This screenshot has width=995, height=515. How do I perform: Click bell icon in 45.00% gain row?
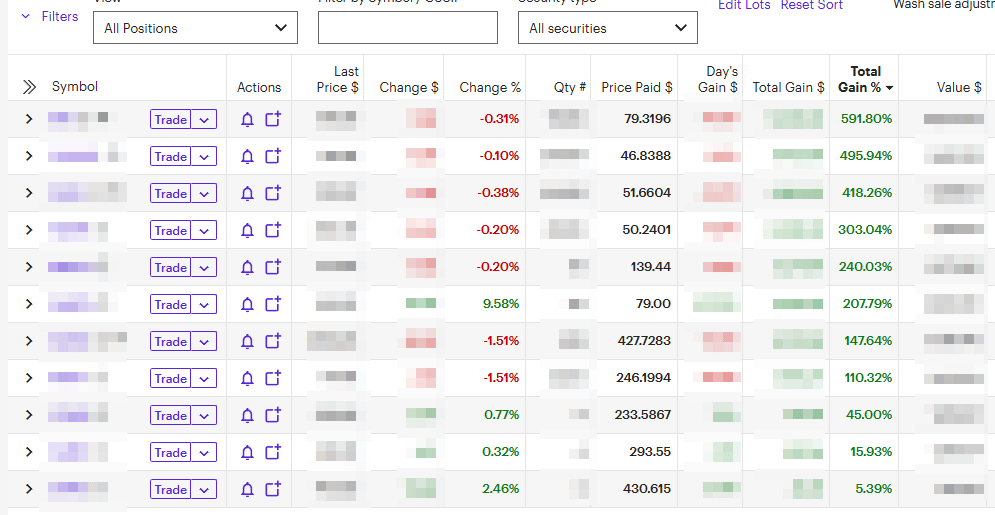248,416
